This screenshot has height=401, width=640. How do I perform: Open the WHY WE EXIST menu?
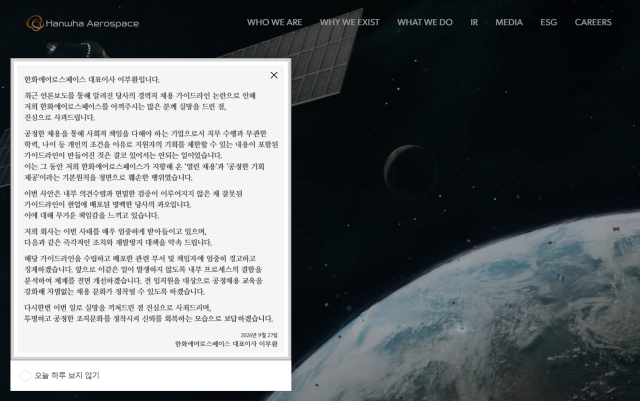[349, 22]
